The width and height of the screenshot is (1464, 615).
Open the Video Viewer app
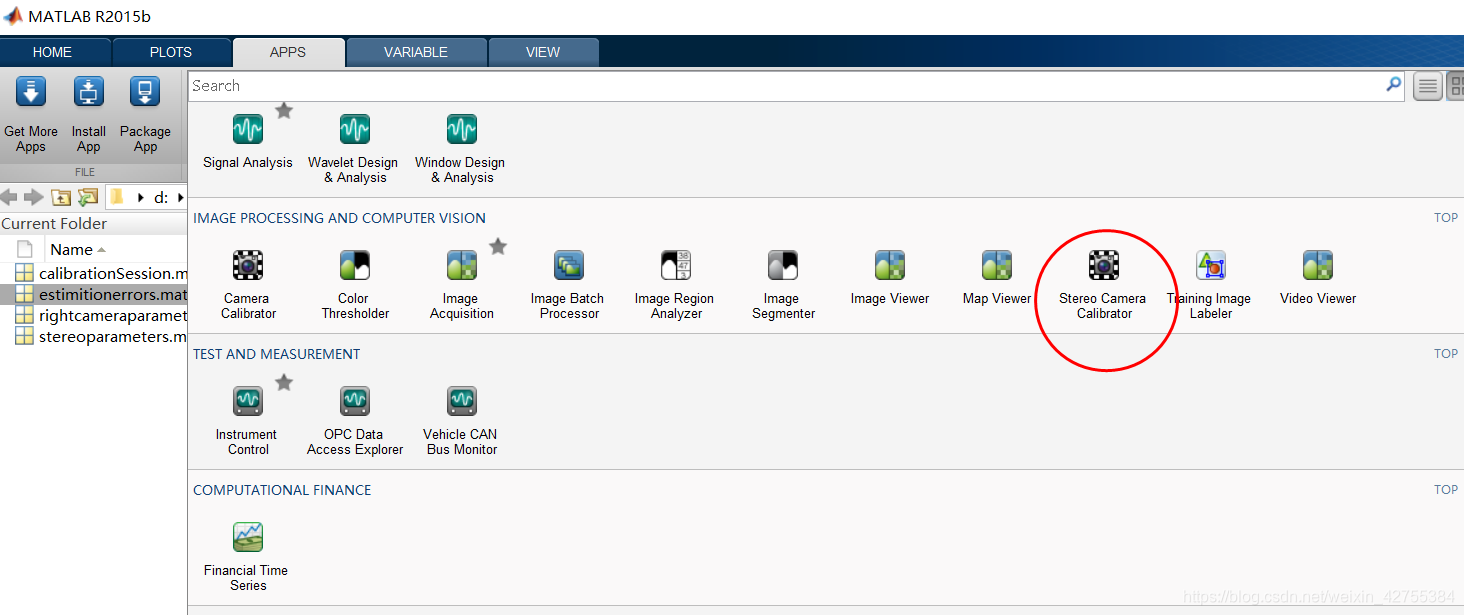coord(1317,277)
